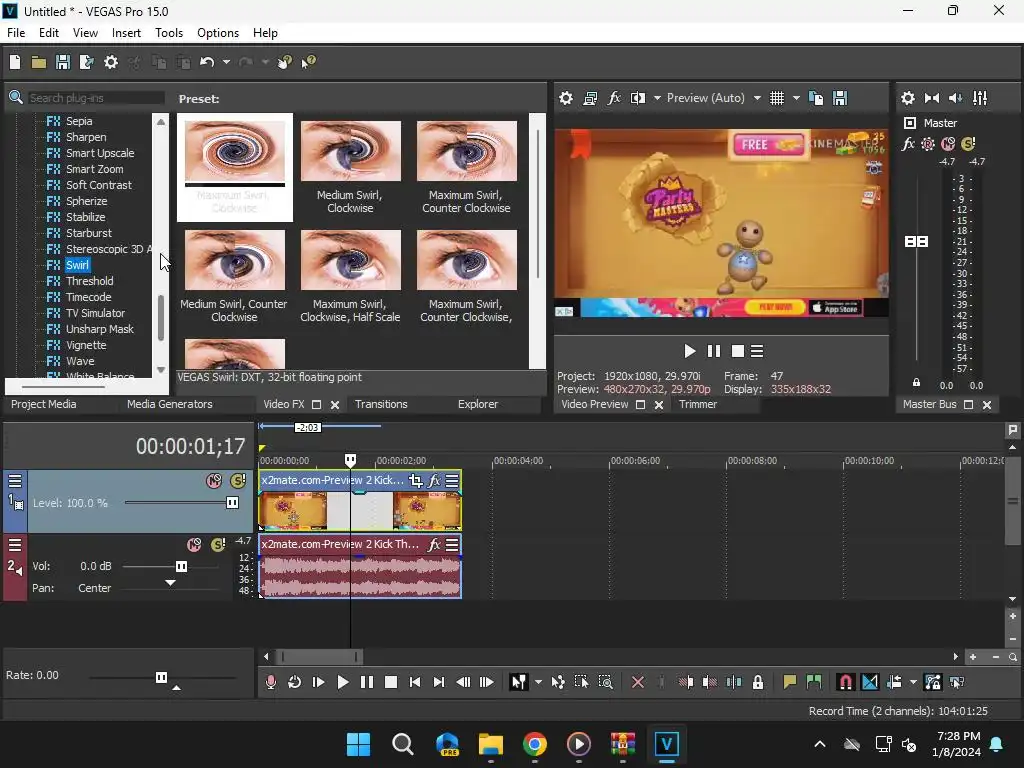
Task: Open Pan type dropdown on audio track
Action: pos(94,588)
